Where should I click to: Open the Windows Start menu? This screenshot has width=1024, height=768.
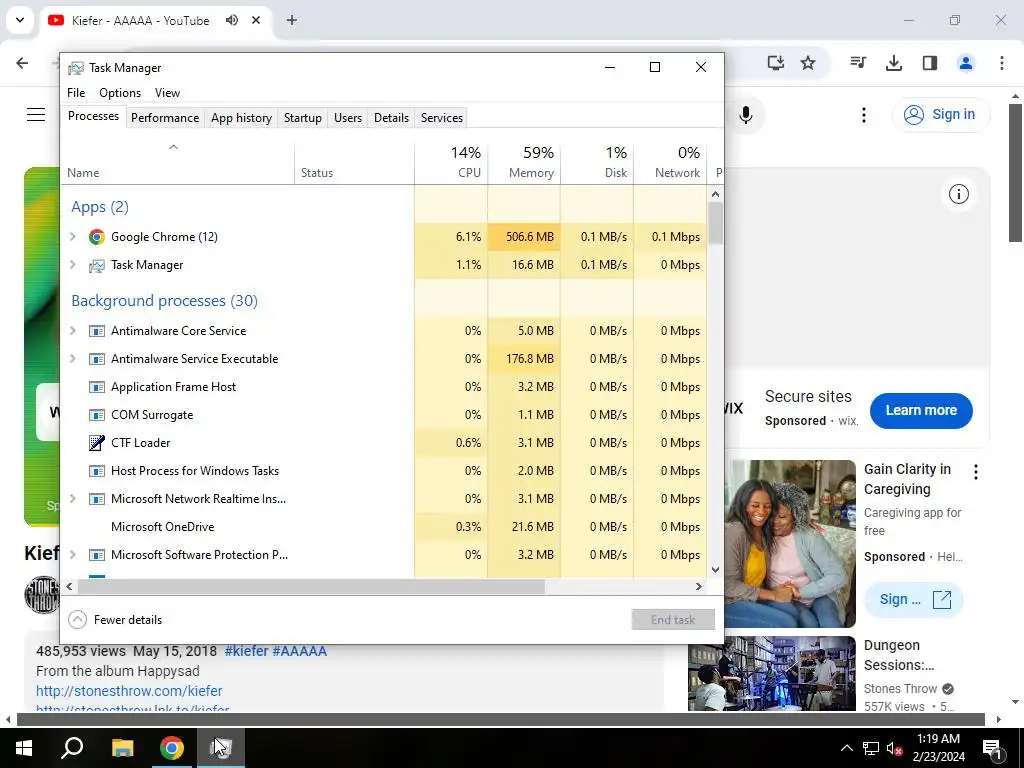click(24, 748)
